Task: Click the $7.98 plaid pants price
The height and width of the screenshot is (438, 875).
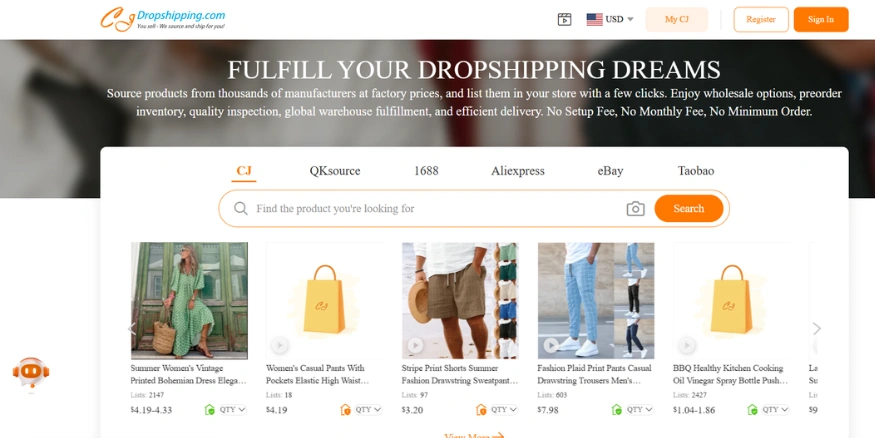Action: [x=548, y=410]
